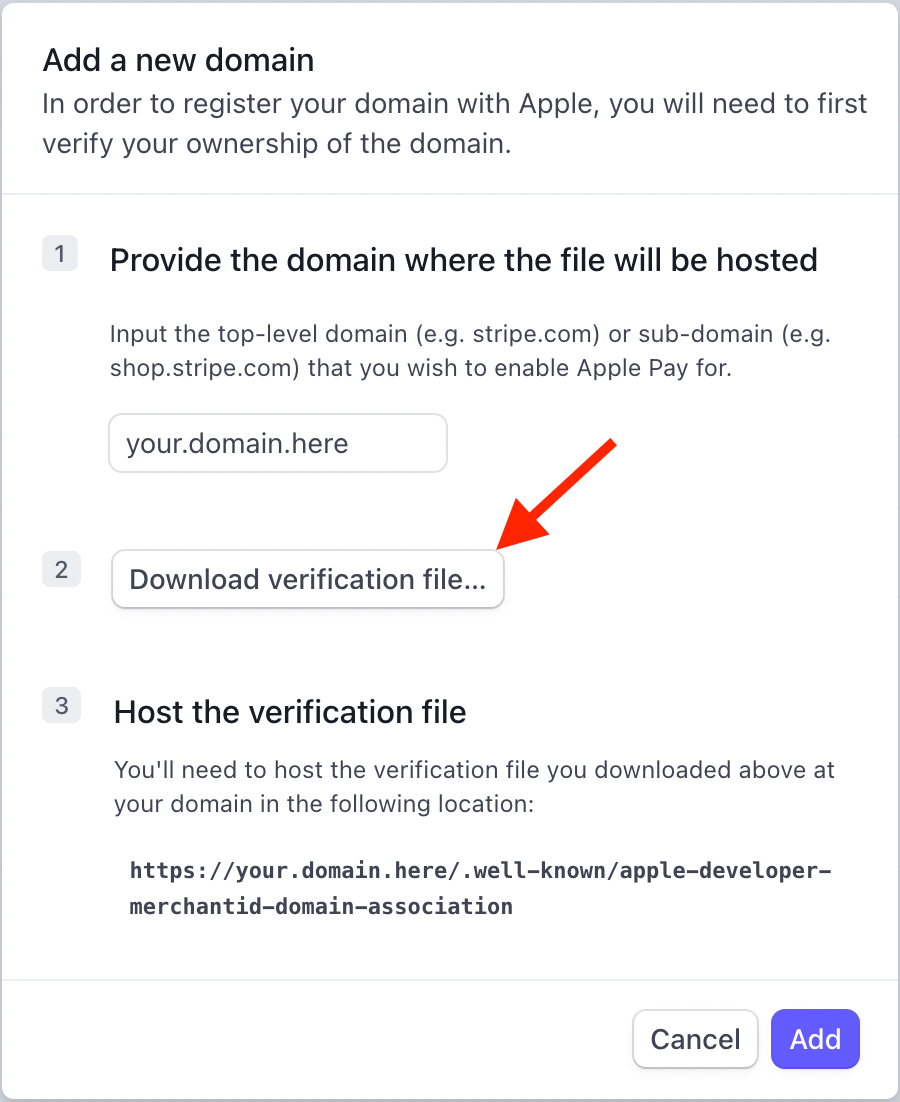Click the red arrow annotation
The image size is (900, 1102).
pos(556,495)
